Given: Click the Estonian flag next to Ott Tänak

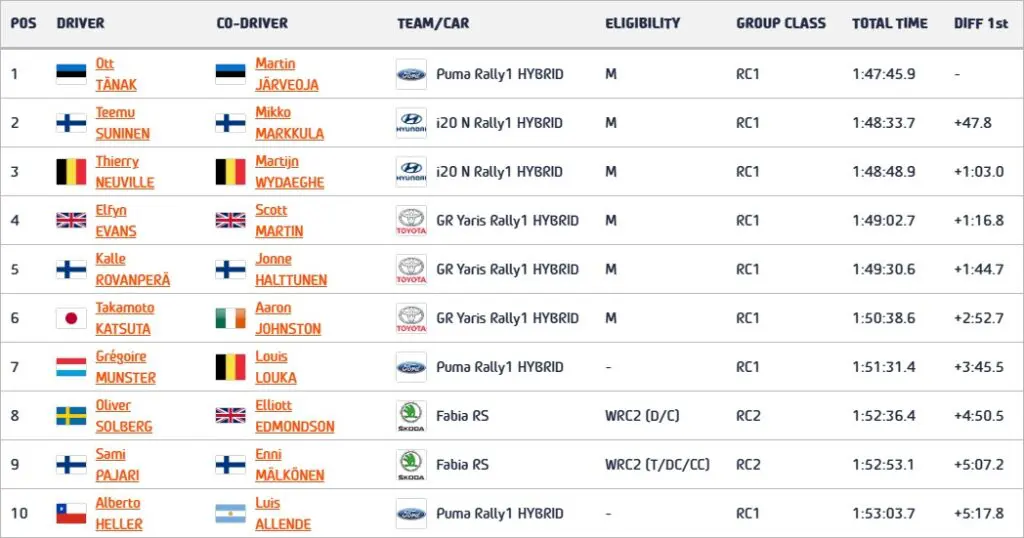Looking at the screenshot, I should (71, 74).
